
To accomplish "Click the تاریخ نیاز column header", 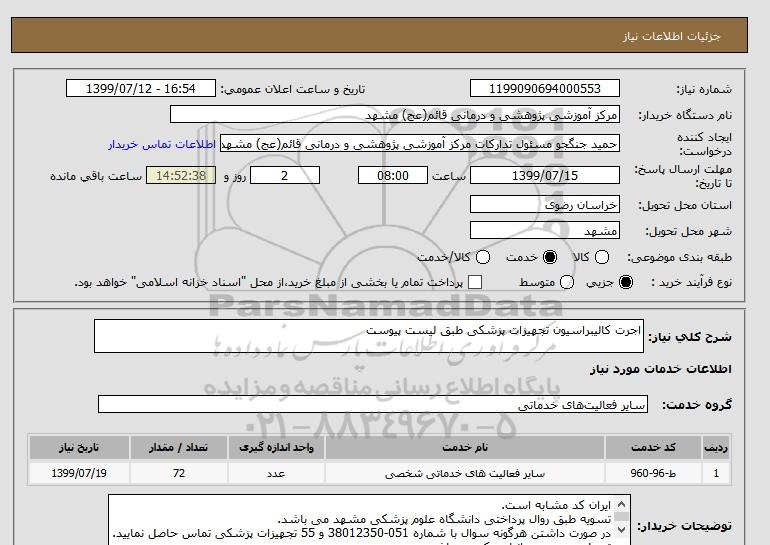I will (x=79, y=447).
